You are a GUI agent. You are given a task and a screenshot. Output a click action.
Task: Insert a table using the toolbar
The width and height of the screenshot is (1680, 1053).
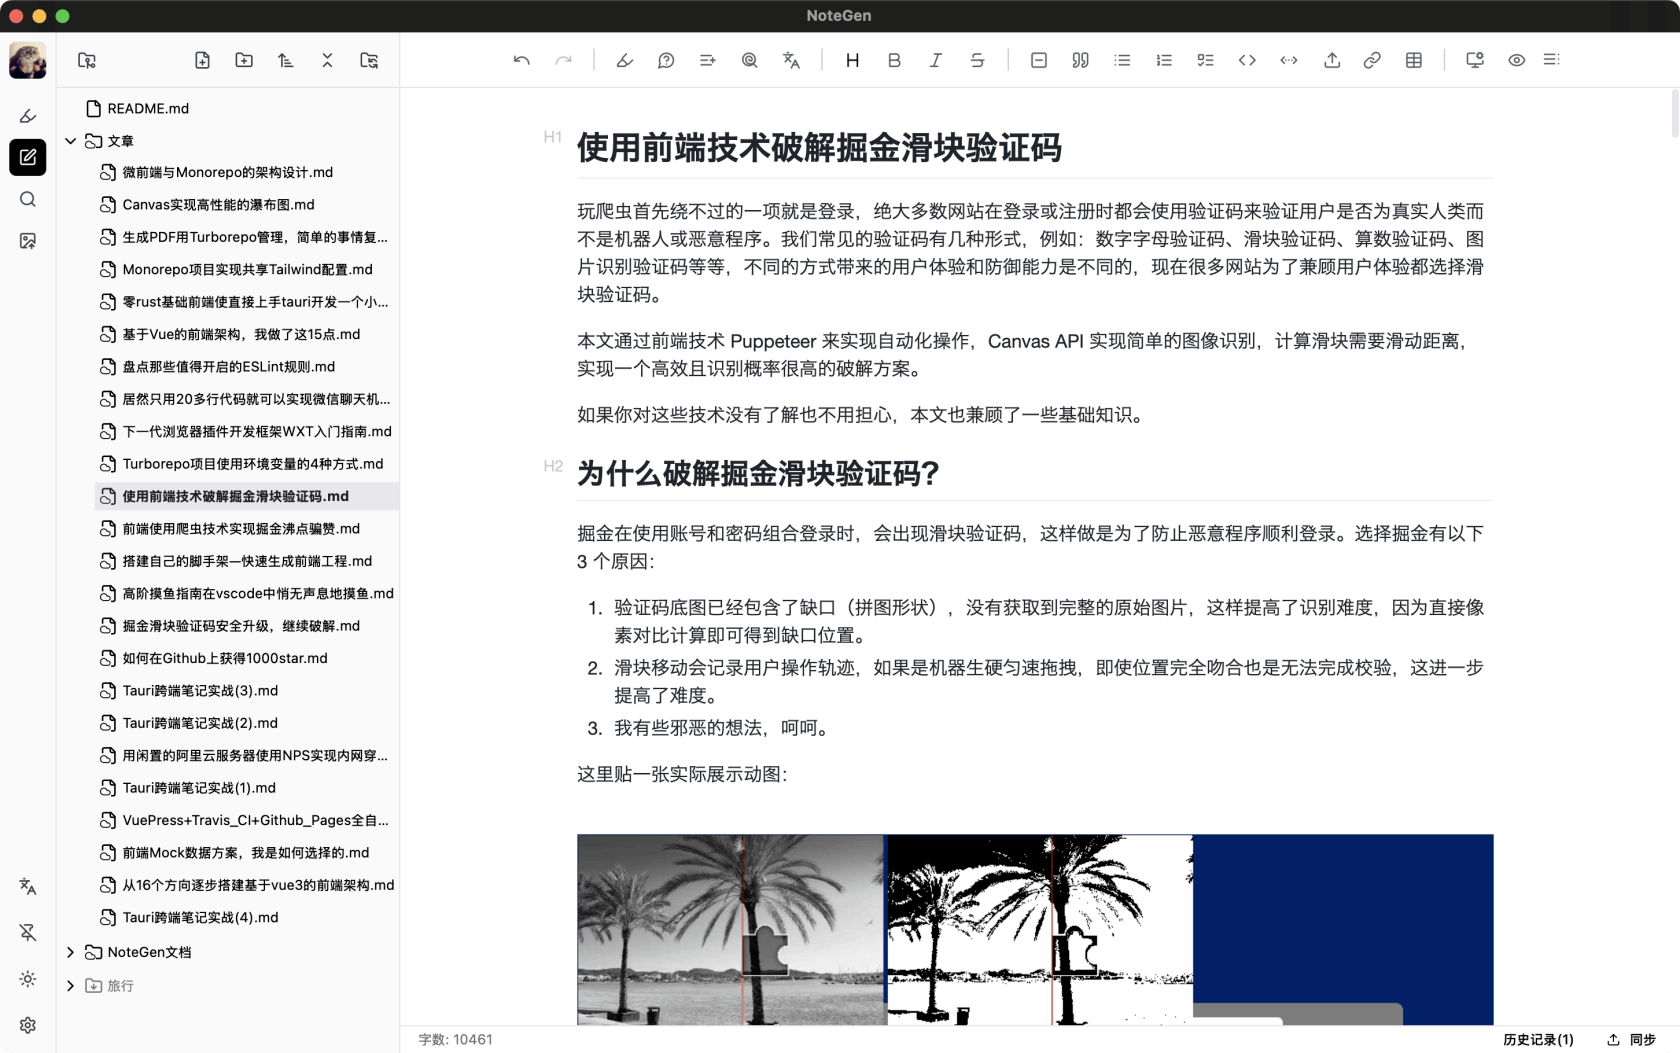(1413, 60)
